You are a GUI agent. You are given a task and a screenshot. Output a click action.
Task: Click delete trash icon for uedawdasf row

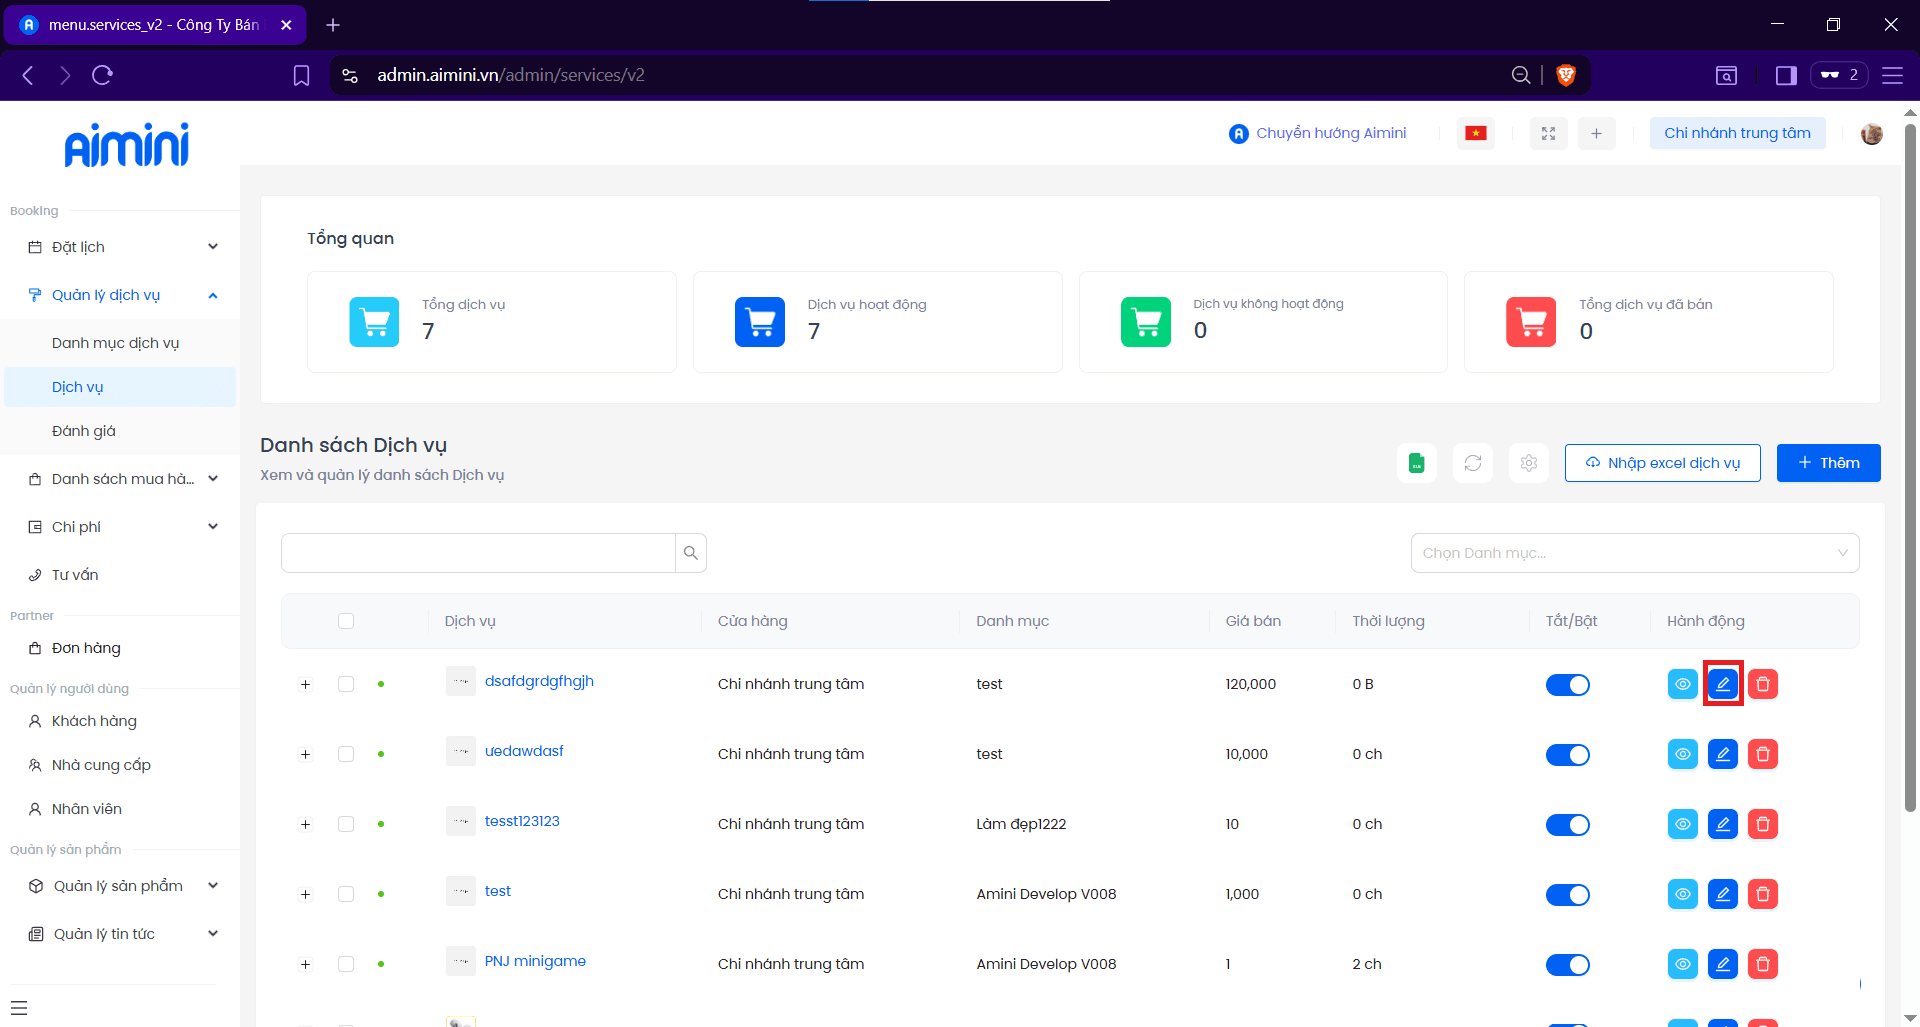coord(1762,754)
